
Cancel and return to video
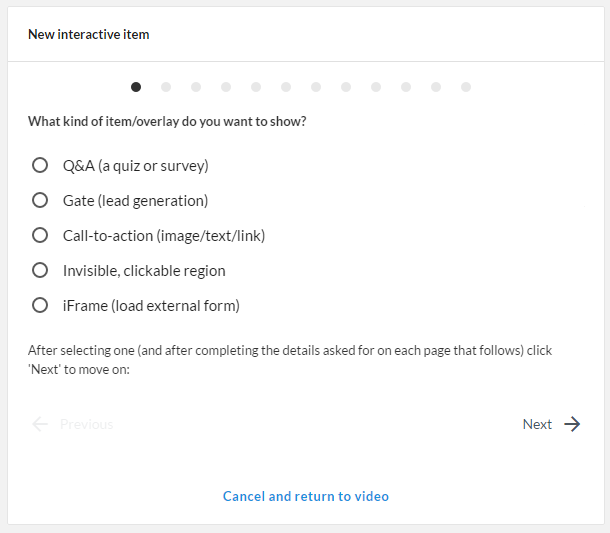(x=305, y=496)
